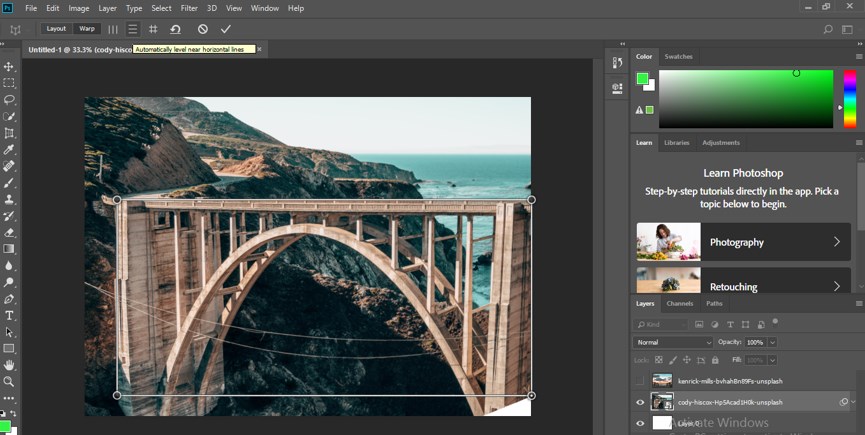The height and width of the screenshot is (435, 865).
Task: Select the History Brush tool
Action: (x=9, y=216)
